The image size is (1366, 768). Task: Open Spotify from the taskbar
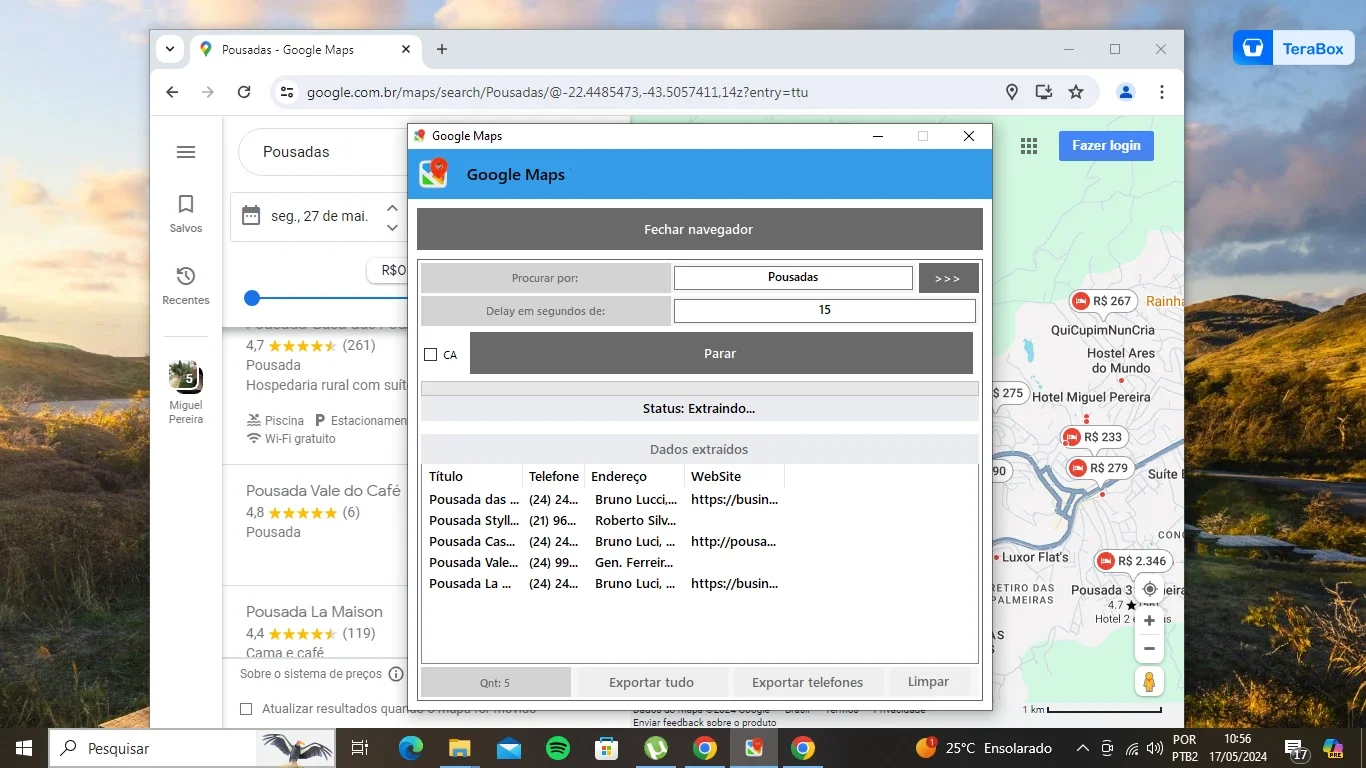(x=558, y=748)
